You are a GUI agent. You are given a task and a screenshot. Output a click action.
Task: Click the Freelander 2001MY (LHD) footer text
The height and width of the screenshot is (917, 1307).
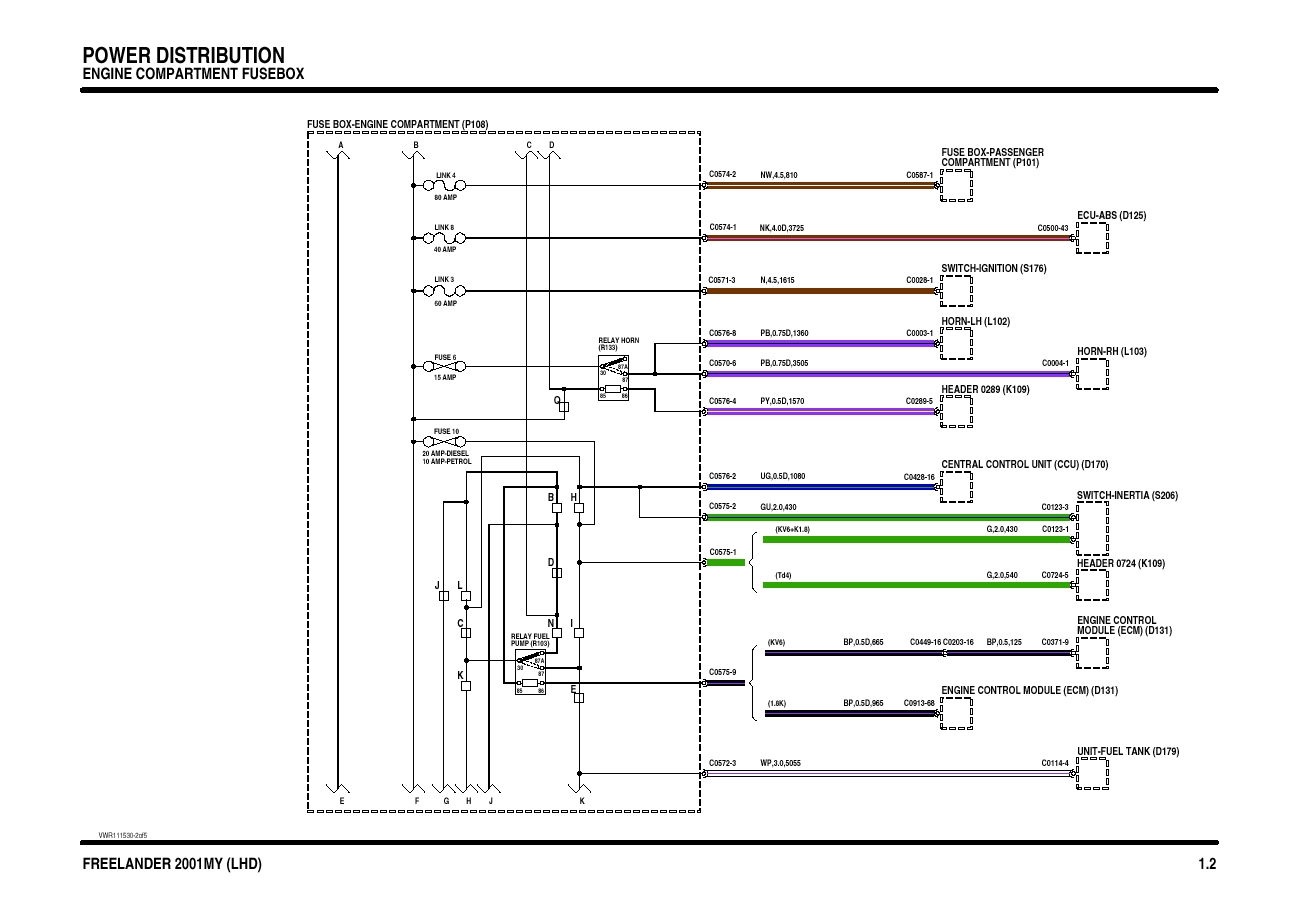(x=172, y=865)
